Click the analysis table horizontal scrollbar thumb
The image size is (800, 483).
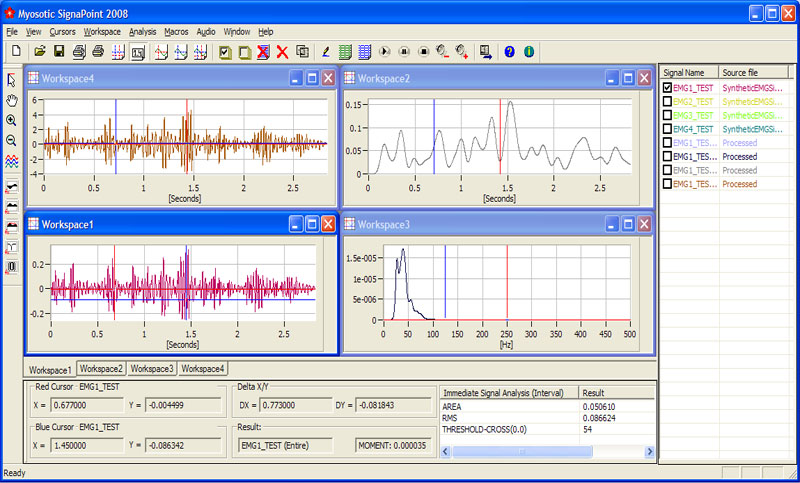tap(522, 451)
